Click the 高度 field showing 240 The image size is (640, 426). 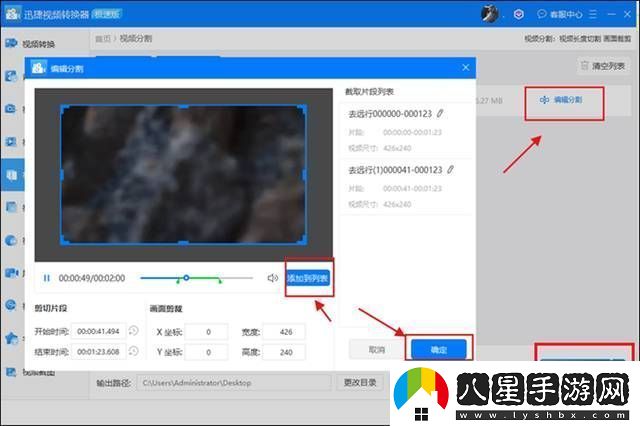point(284,352)
